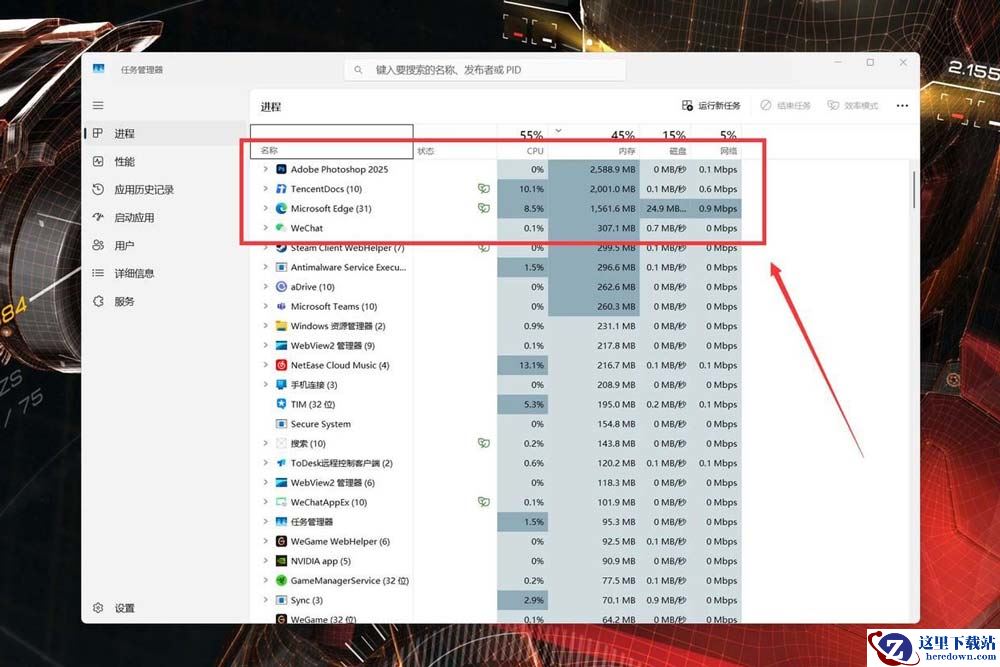Expand the Microsoft Teams (10) group

pos(265,306)
